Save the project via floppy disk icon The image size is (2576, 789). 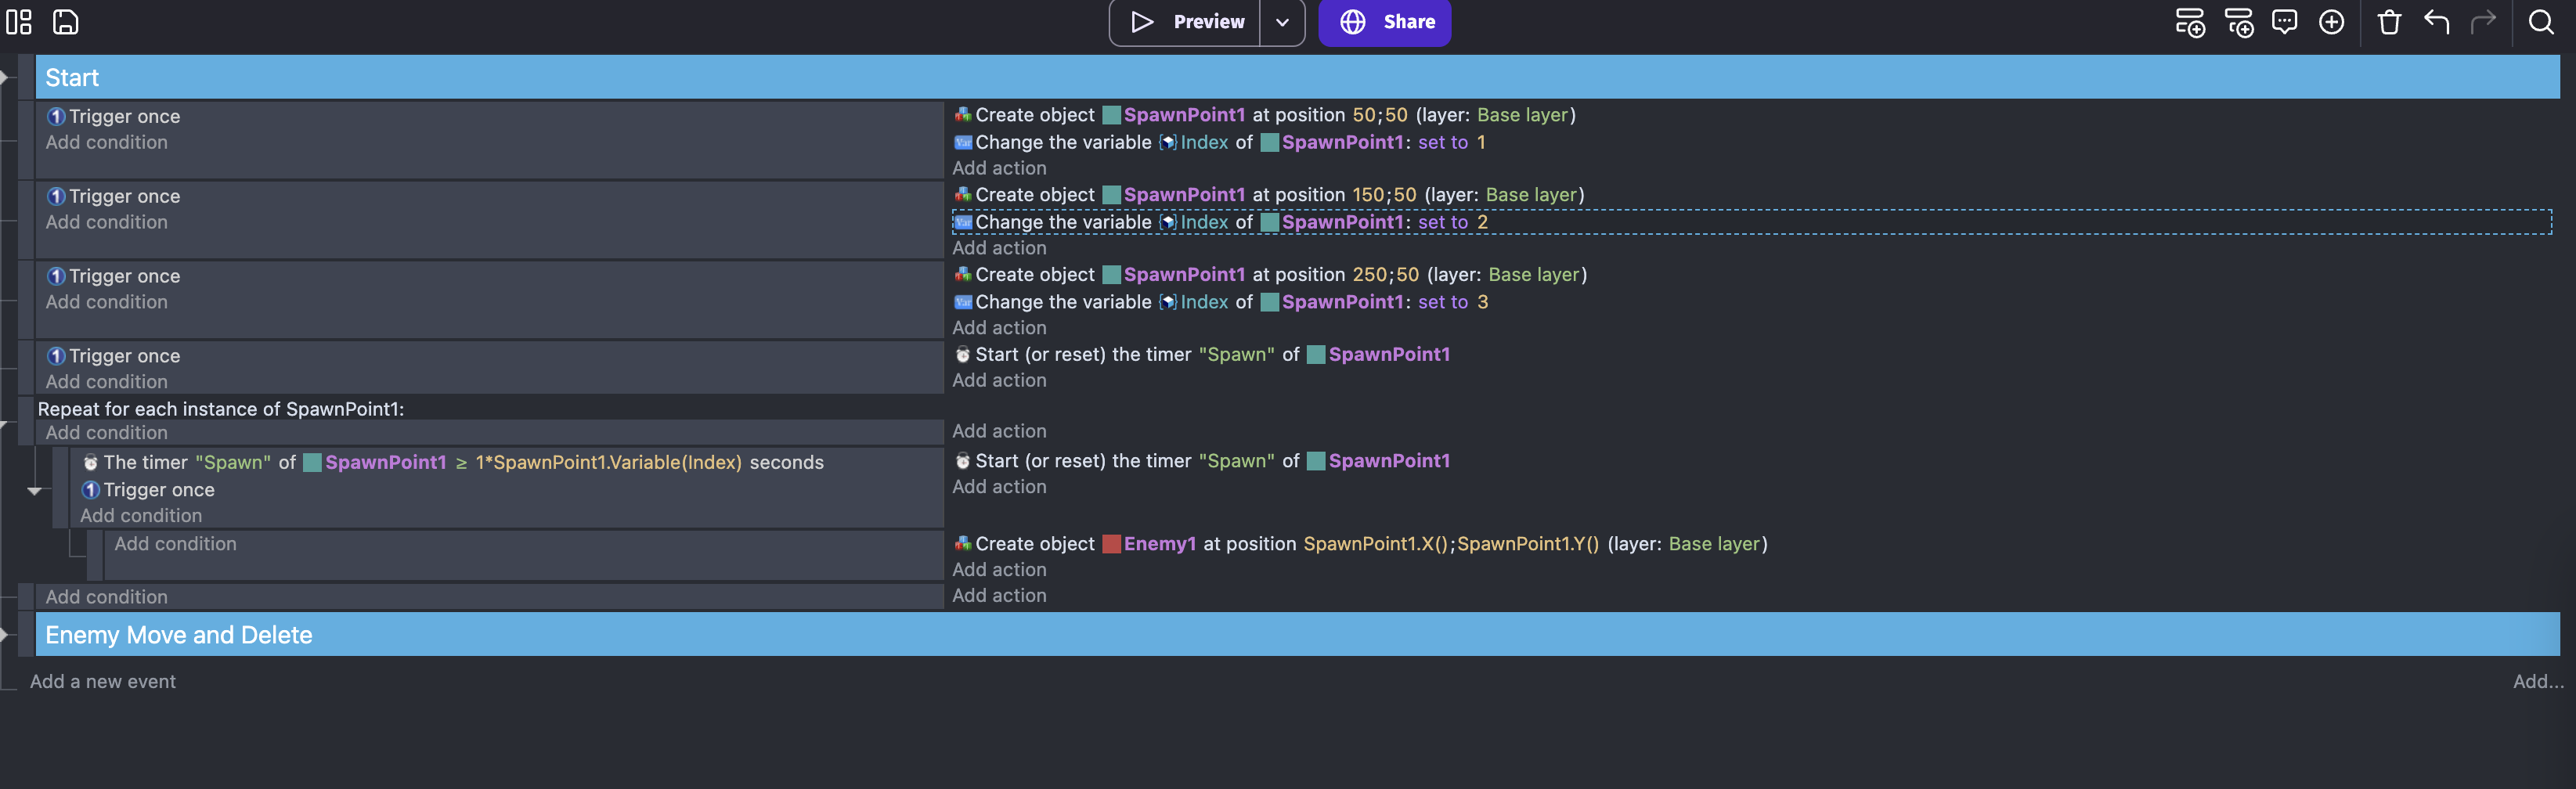point(66,21)
